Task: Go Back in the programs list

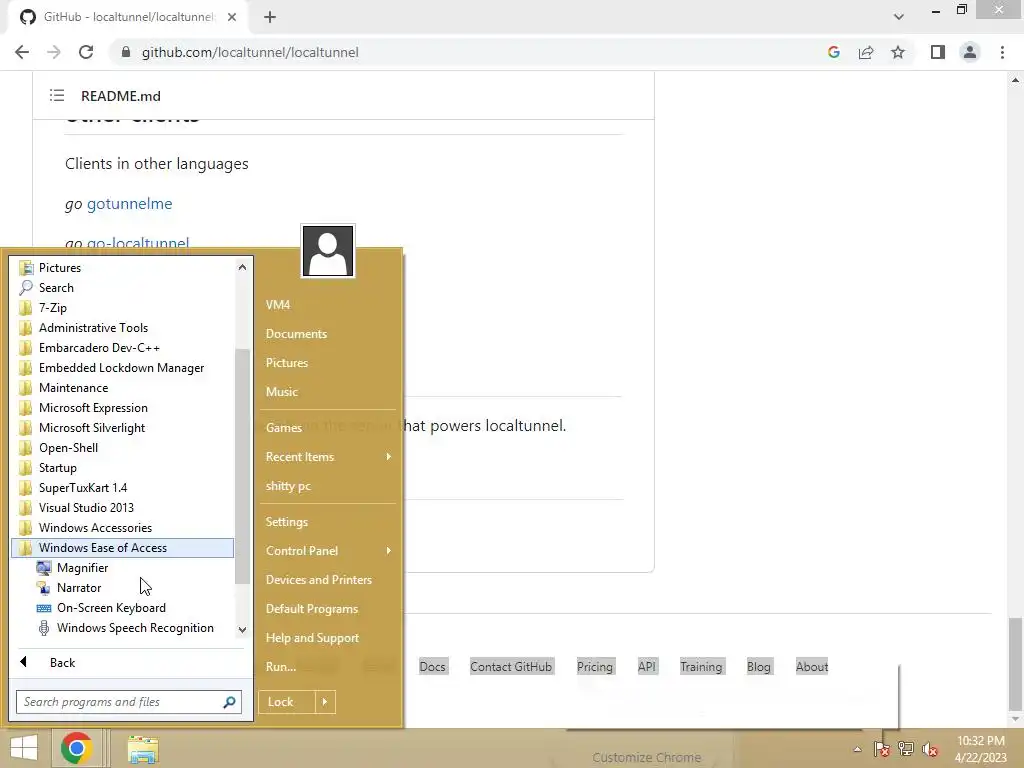Action: tap(62, 663)
